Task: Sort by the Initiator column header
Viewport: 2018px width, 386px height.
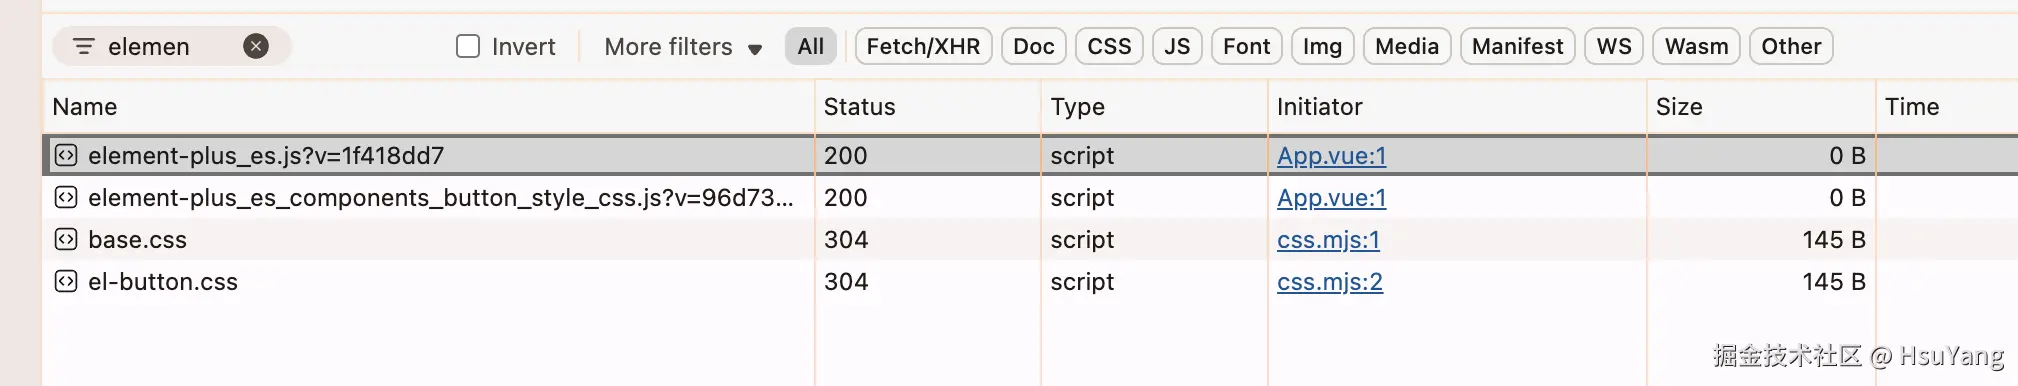Action: pos(1457,107)
